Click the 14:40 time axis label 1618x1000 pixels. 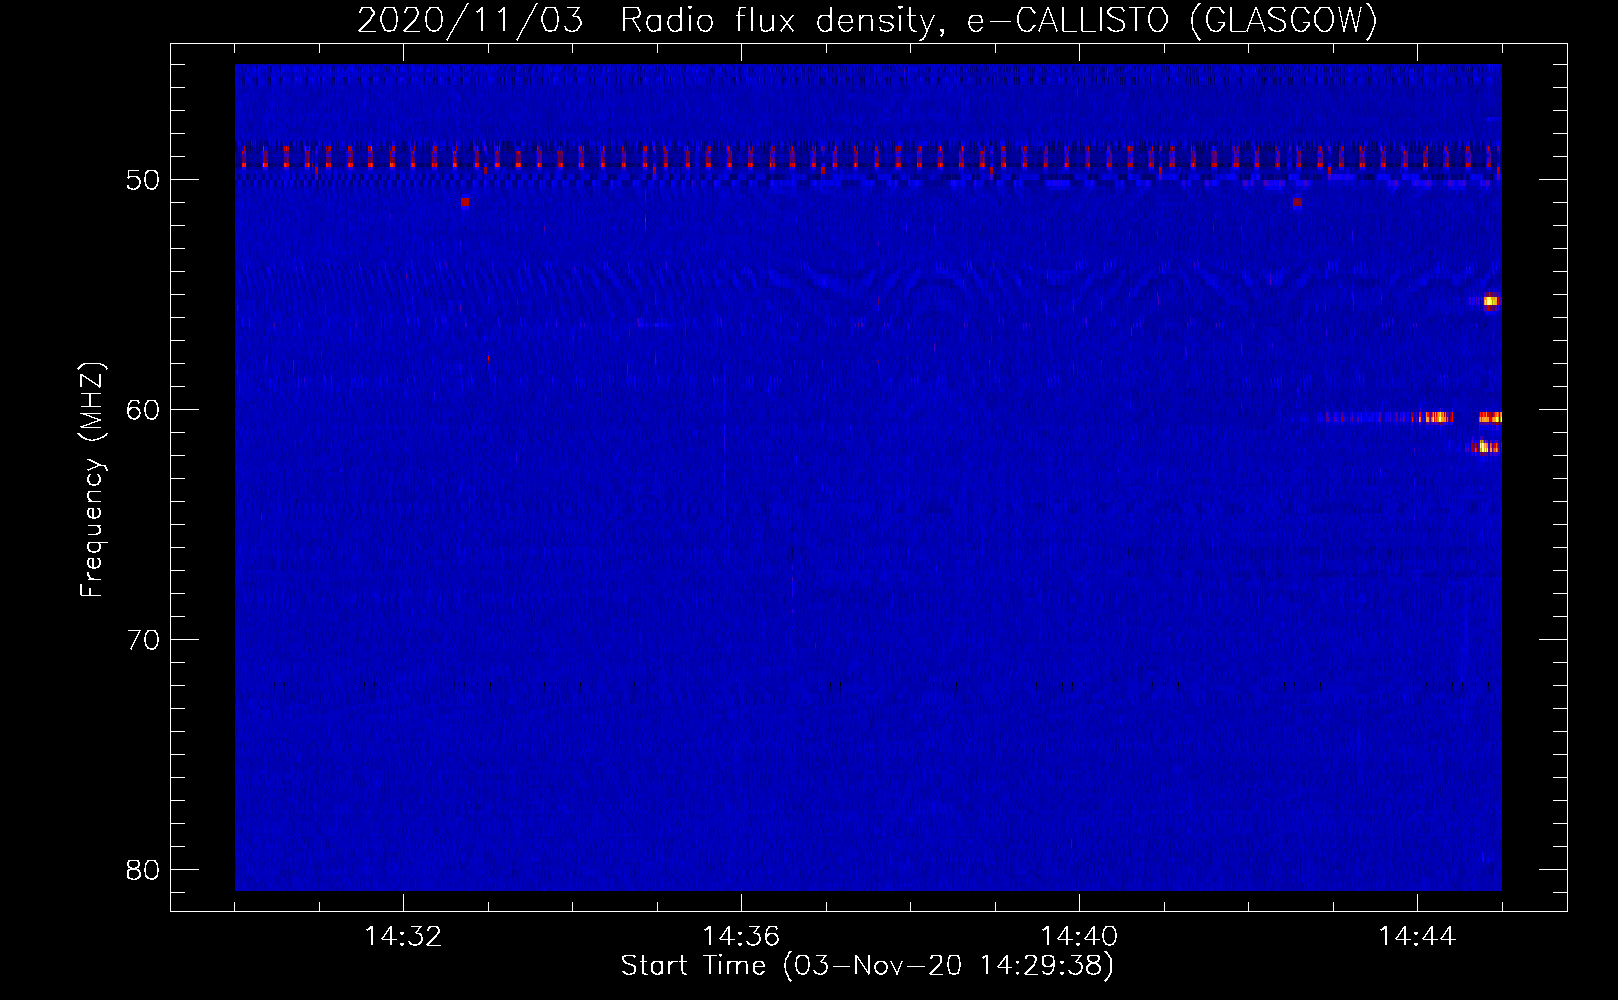(x=1079, y=937)
